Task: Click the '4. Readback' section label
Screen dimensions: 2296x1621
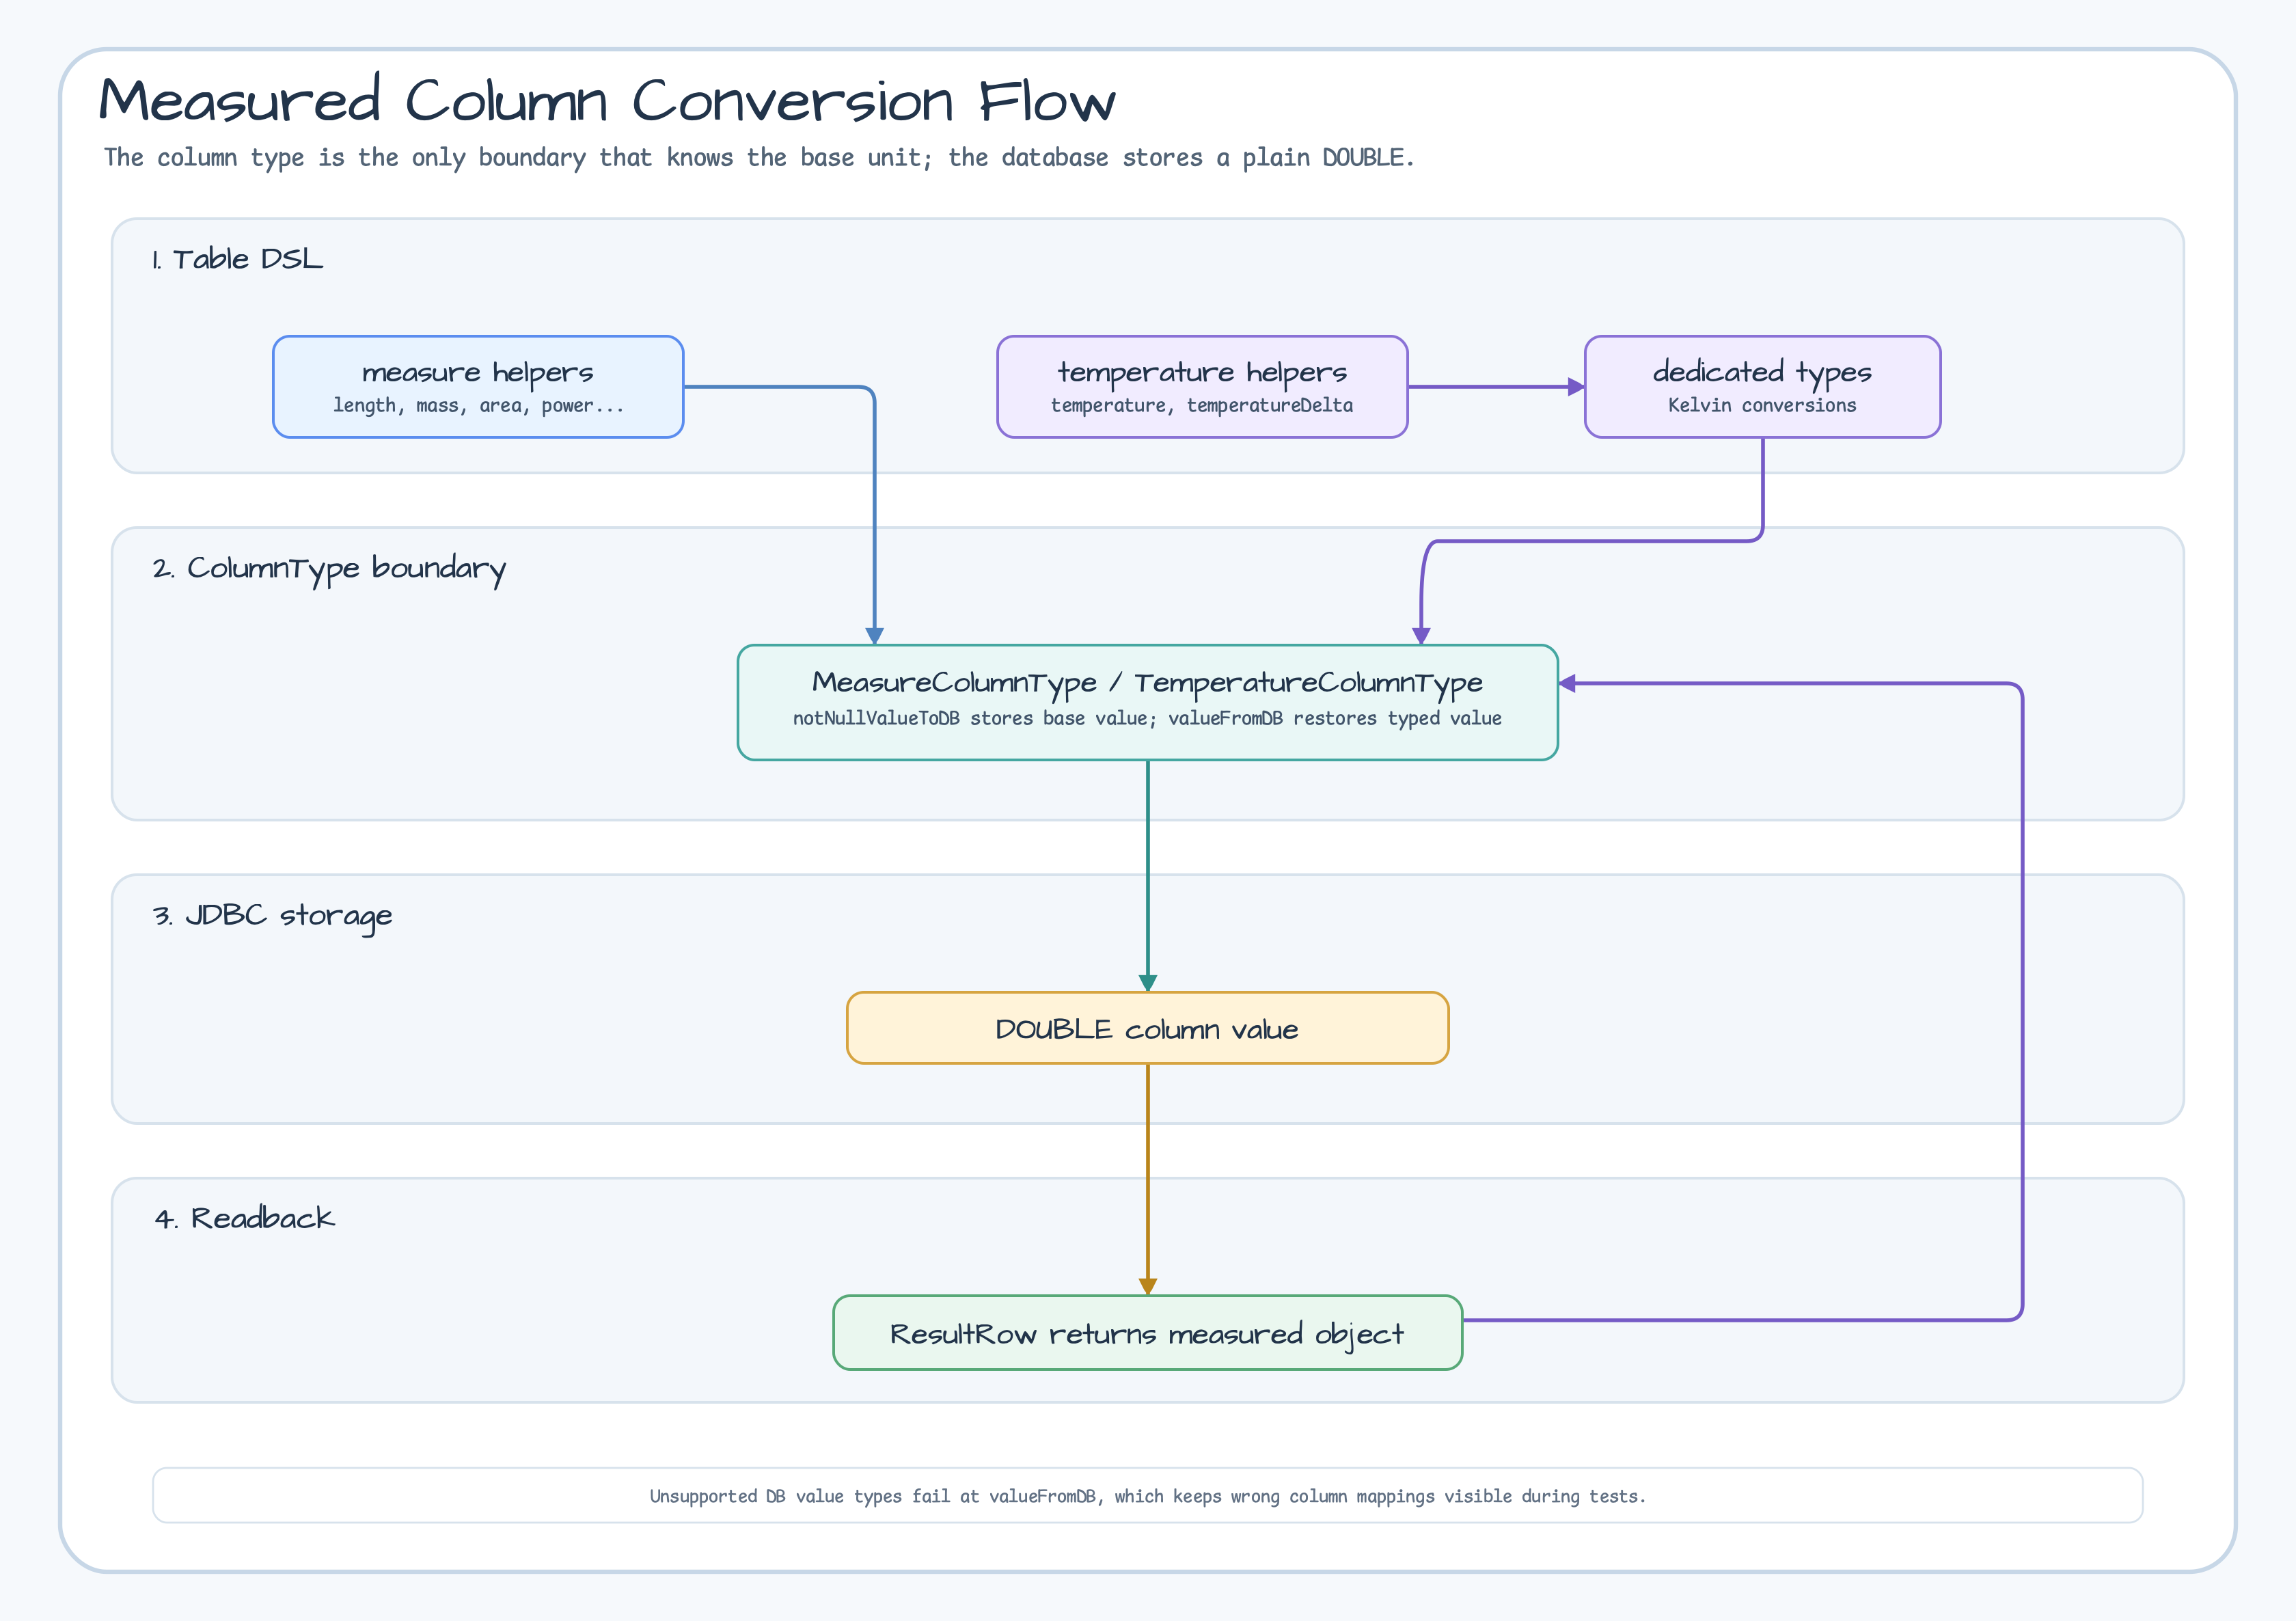Action: pos(244,1218)
